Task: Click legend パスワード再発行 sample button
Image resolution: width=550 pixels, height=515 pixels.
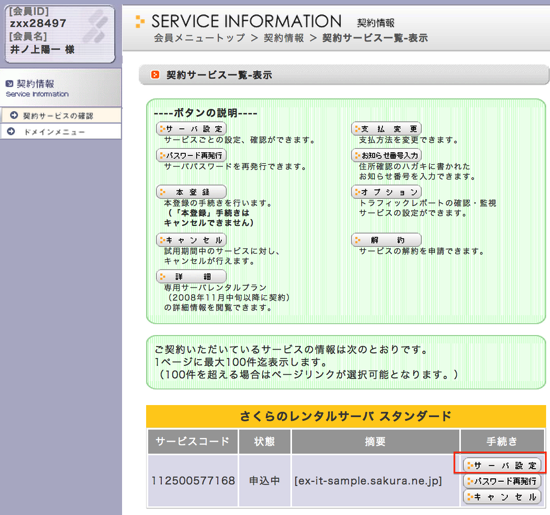Action: tap(191, 155)
